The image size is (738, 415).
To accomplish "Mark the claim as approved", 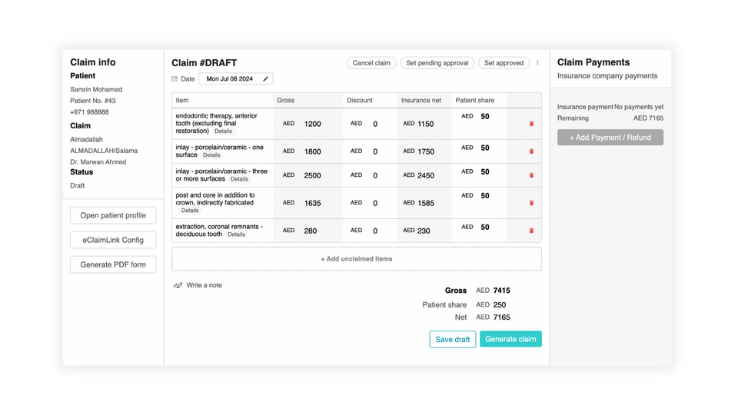I will pos(504,63).
